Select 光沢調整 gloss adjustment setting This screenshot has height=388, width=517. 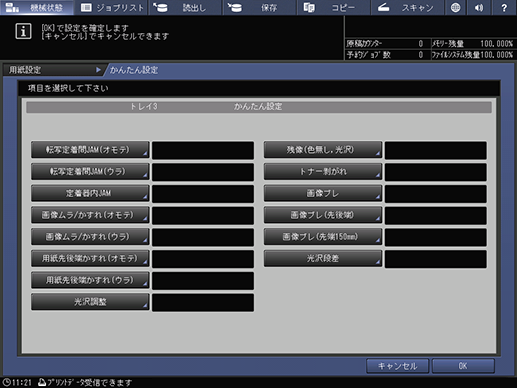point(90,302)
